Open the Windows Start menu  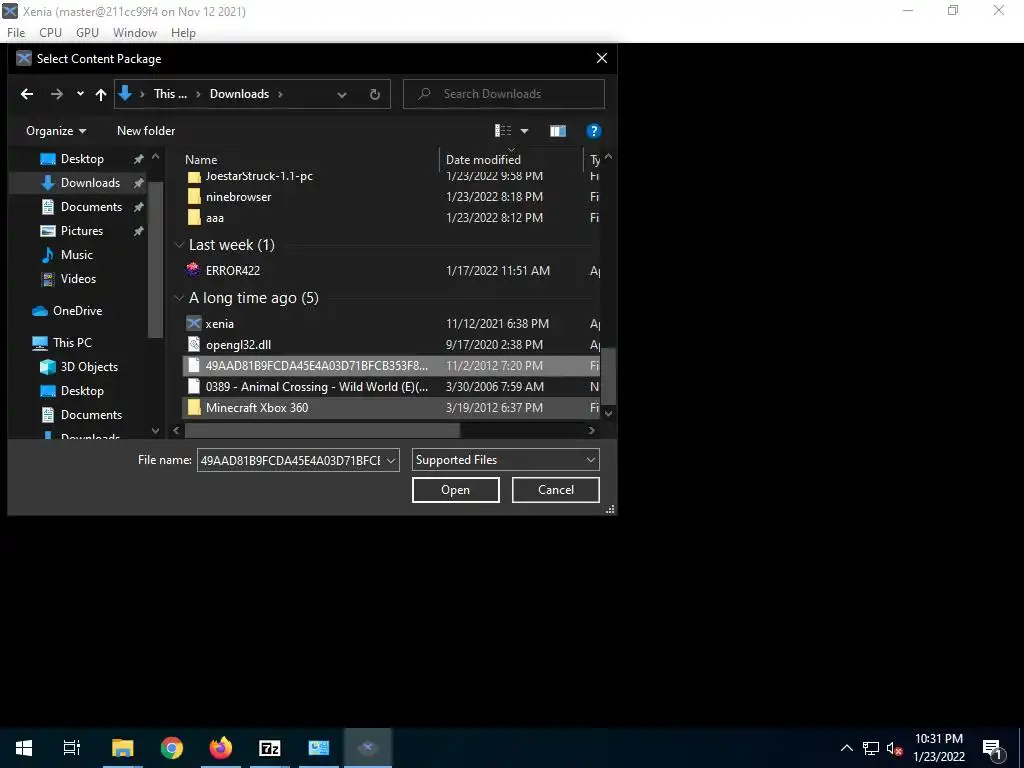click(x=24, y=748)
